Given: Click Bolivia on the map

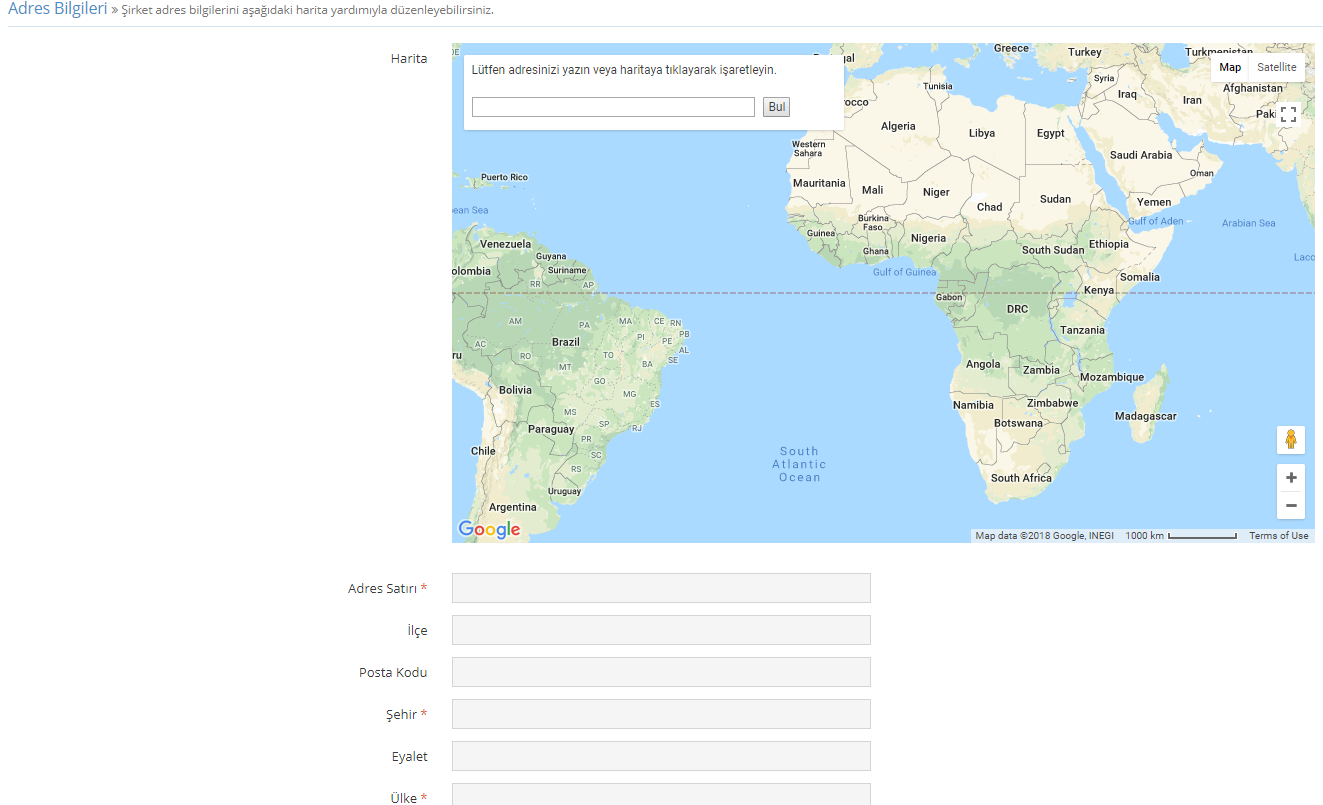Looking at the screenshot, I should click(516, 390).
